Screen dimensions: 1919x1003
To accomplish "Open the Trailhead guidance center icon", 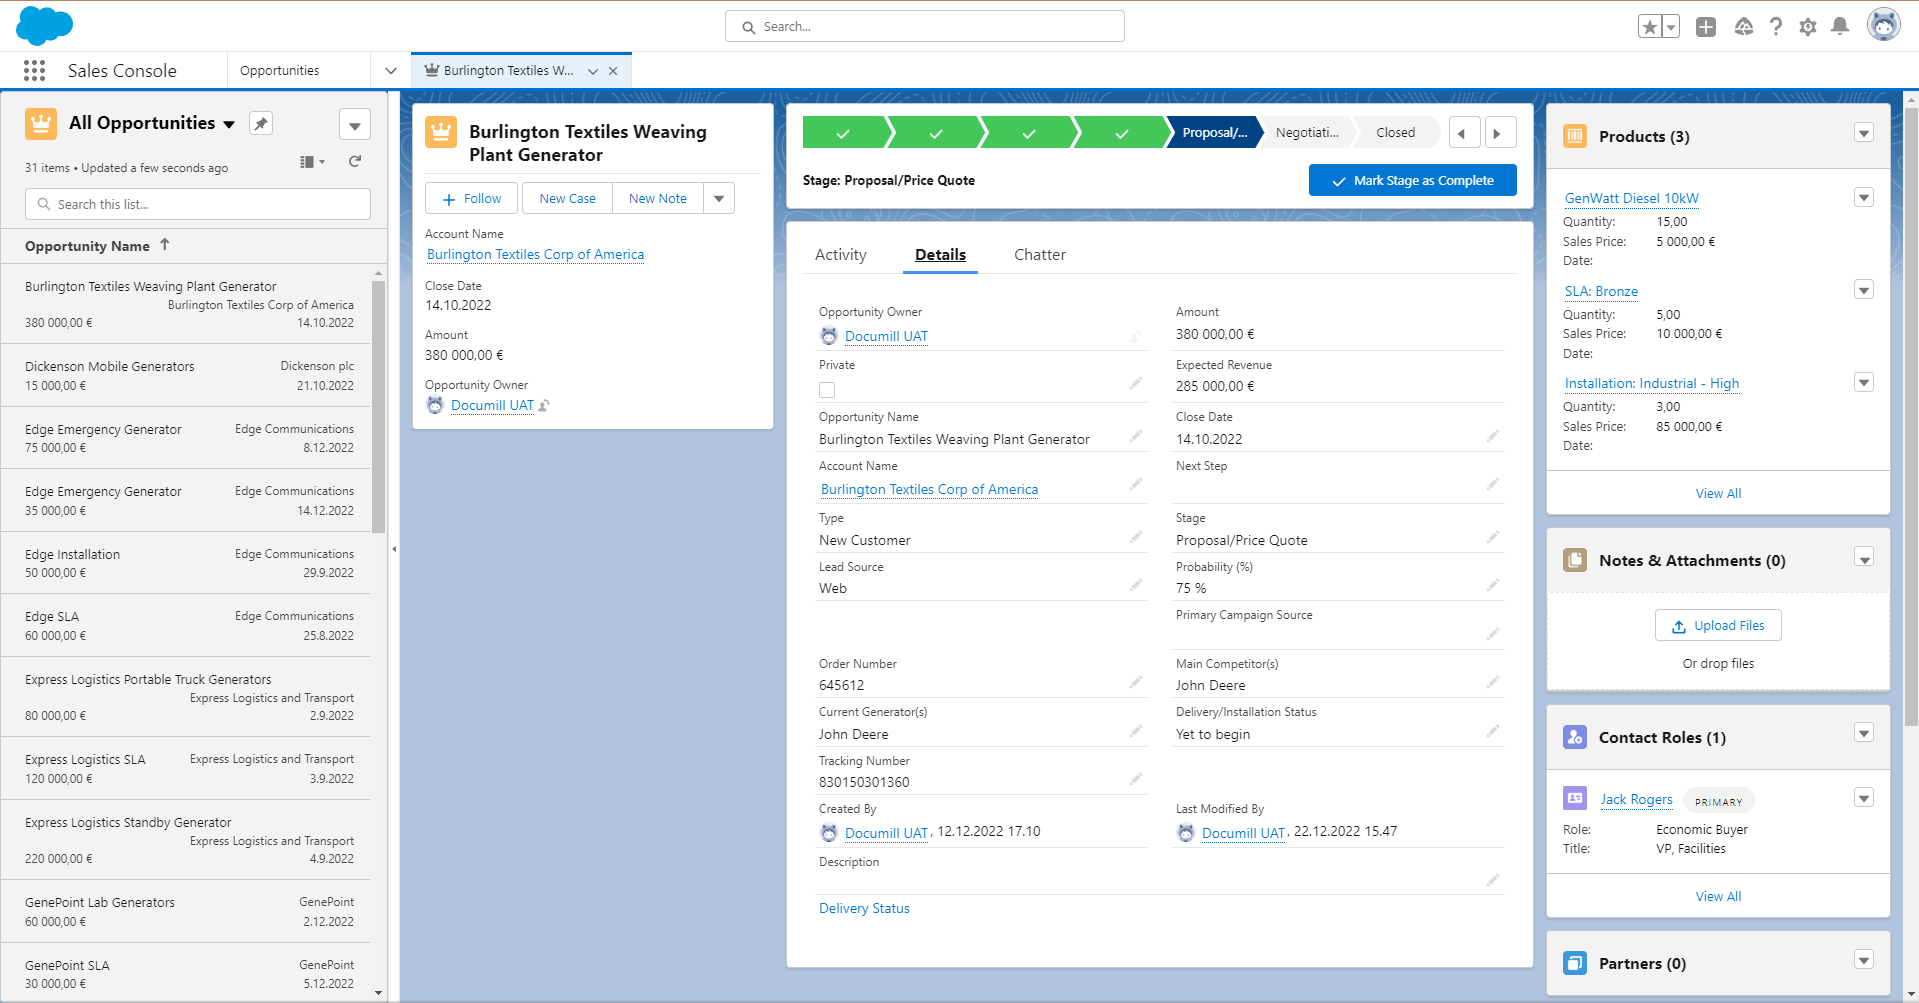I will pyautogui.click(x=1744, y=27).
